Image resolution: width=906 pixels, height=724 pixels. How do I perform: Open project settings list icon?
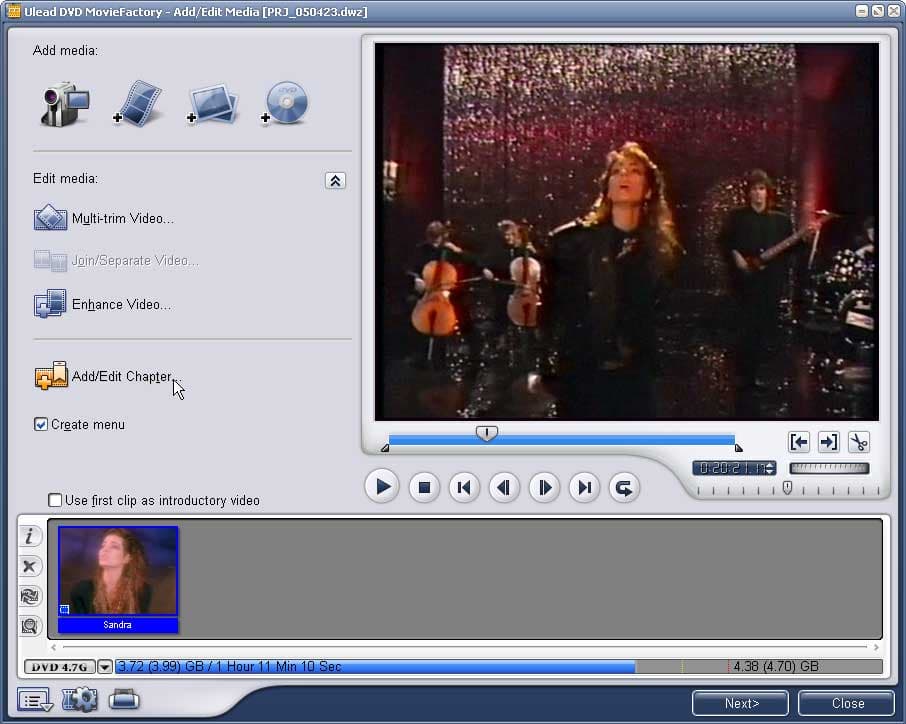(35, 700)
